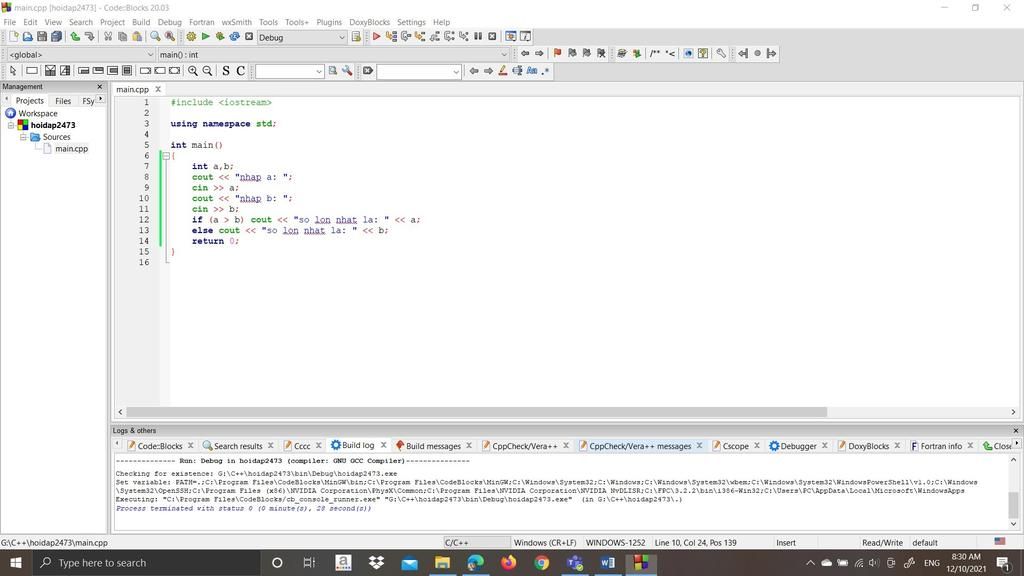1024x576 pixels.
Task: Switch to Files tab in Management
Action: [x=63, y=101]
